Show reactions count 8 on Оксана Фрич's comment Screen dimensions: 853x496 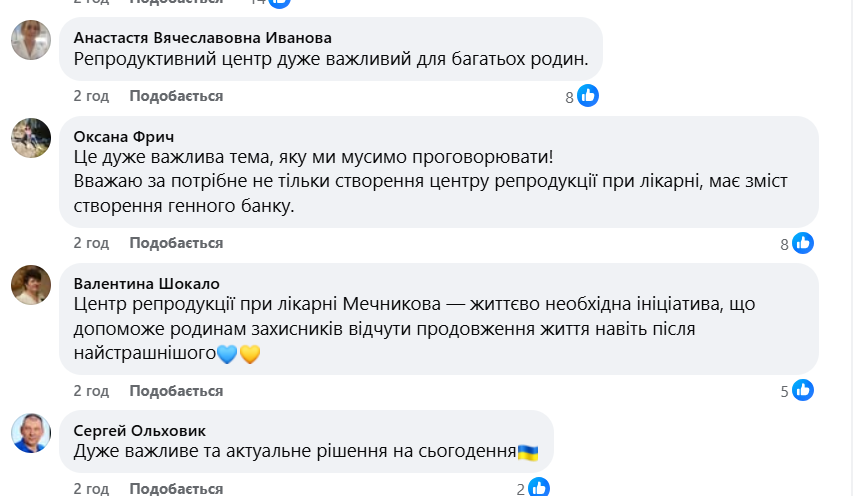tap(785, 244)
